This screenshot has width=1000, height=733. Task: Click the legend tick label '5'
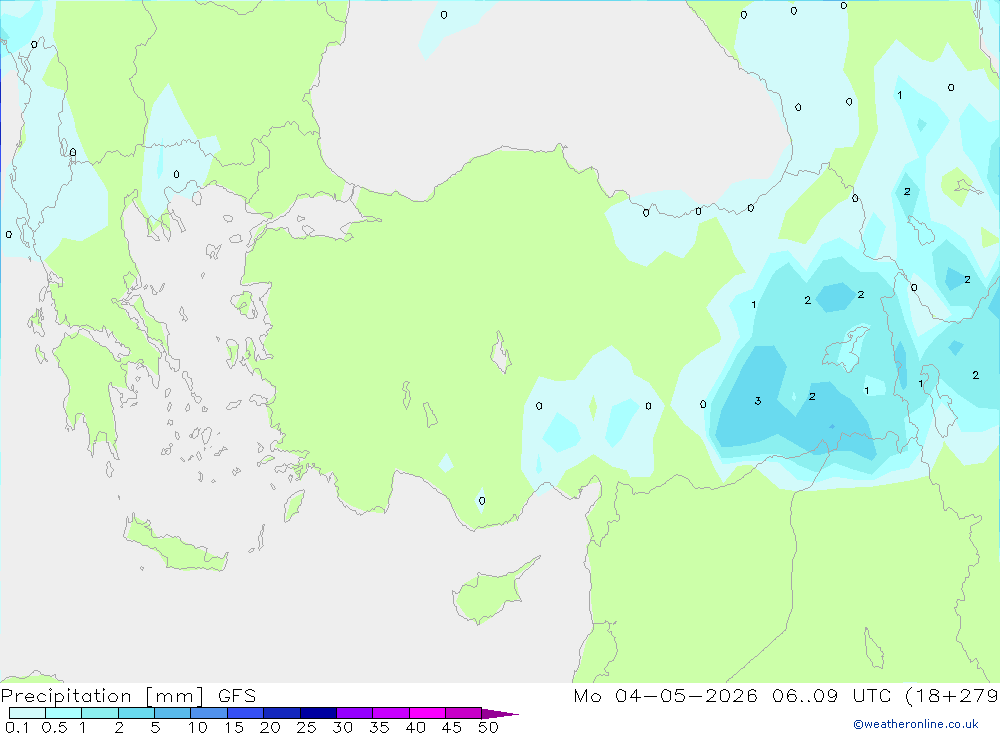pyautogui.click(x=155, y=727)
